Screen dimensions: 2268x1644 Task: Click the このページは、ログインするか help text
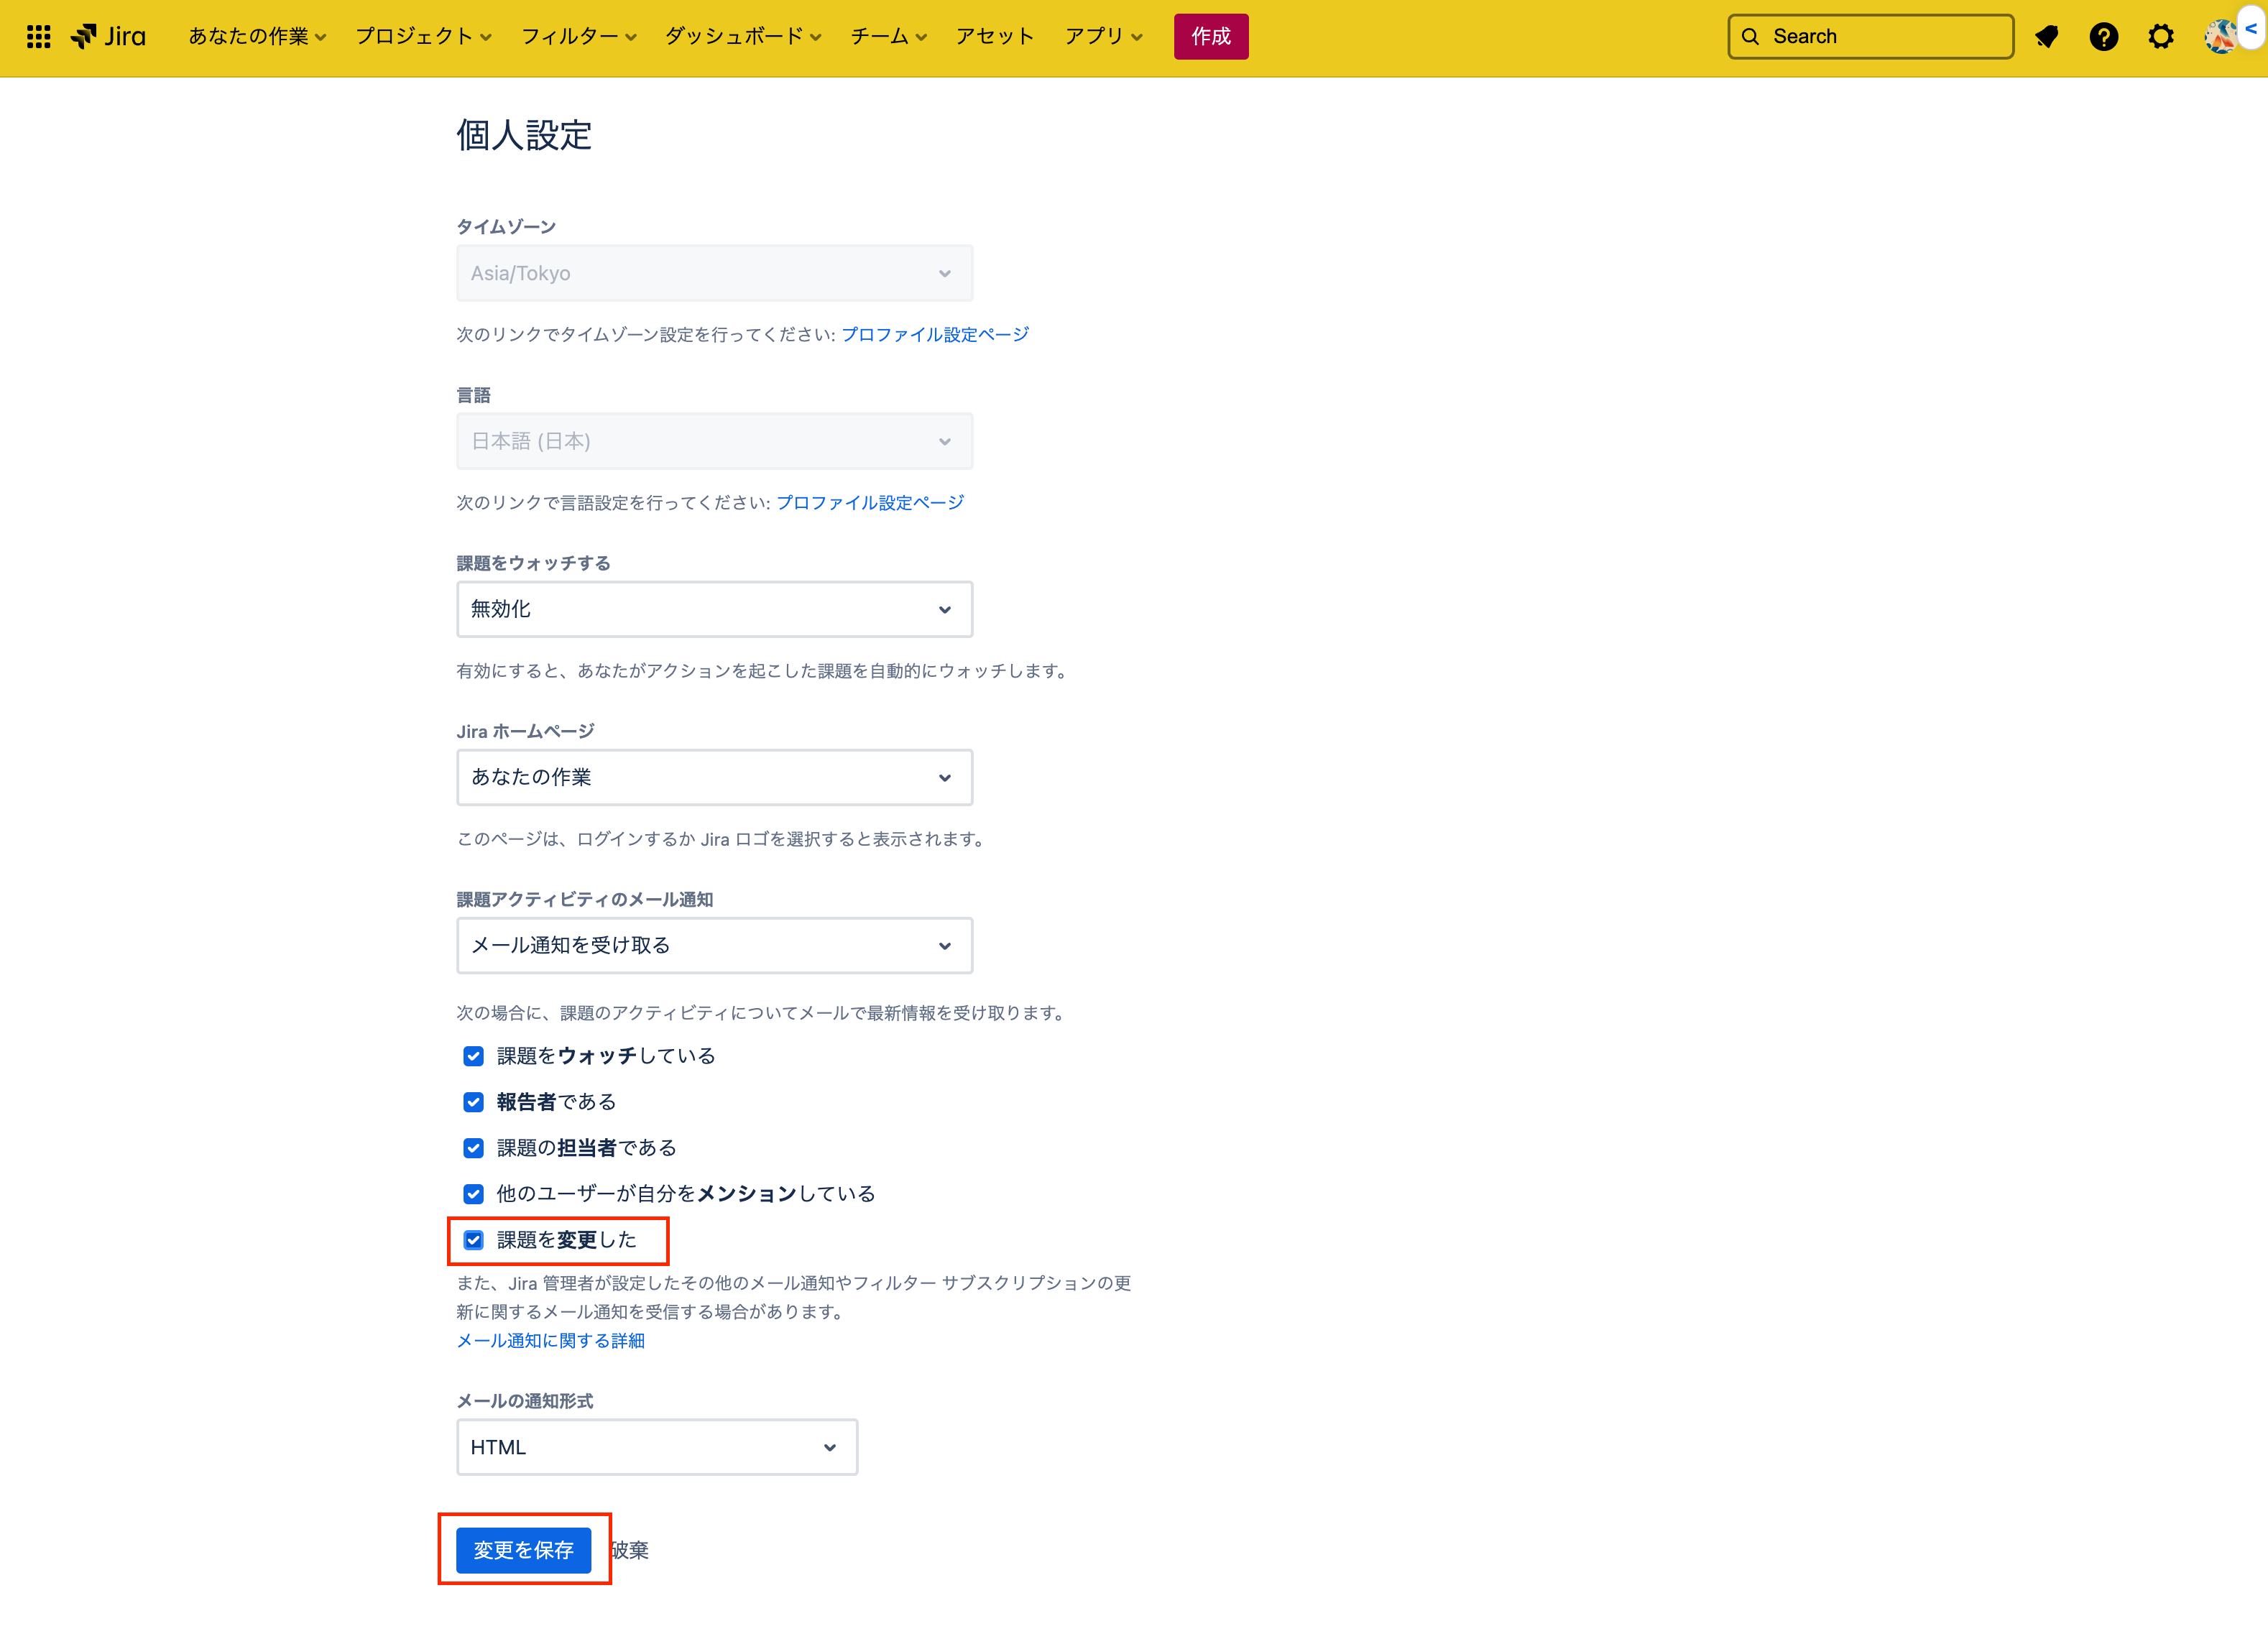pos(722,838)
